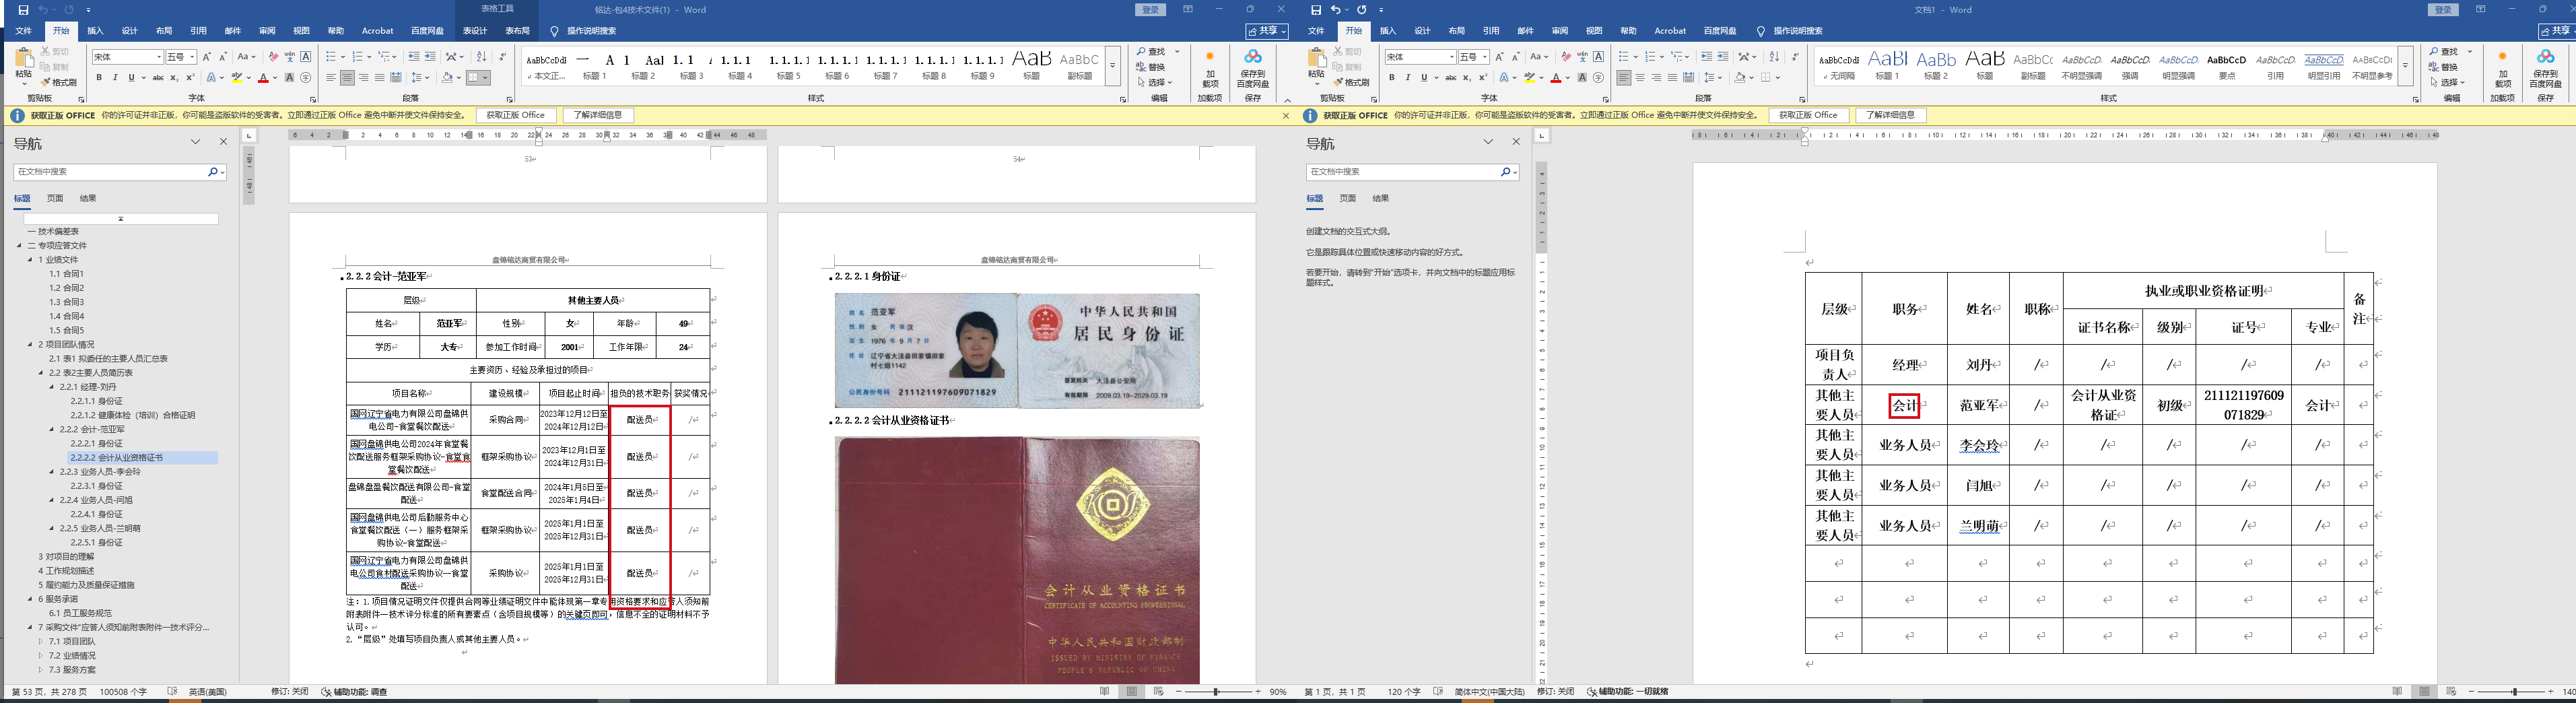Toggle Italic in the 文档1 window
Image resolution: width=2576 pixels, height=703 pixels.
coord(1407,78)
